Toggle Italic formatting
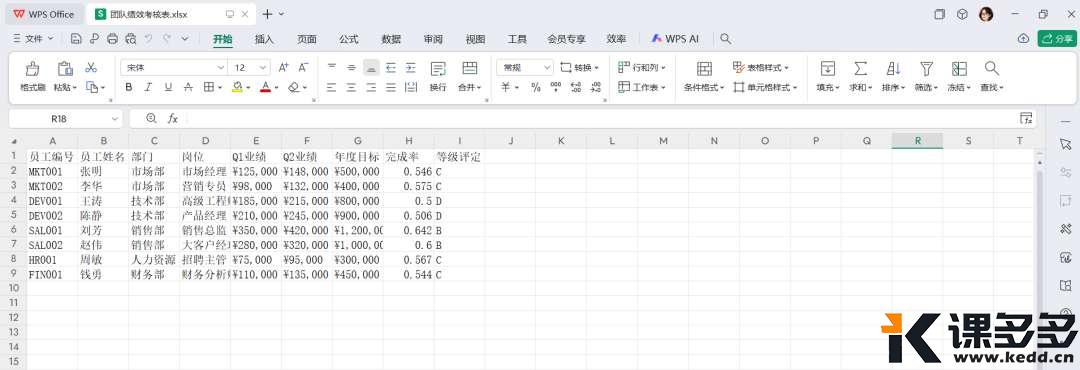The width and height of the screenshot is (1080, 370). 148,88
